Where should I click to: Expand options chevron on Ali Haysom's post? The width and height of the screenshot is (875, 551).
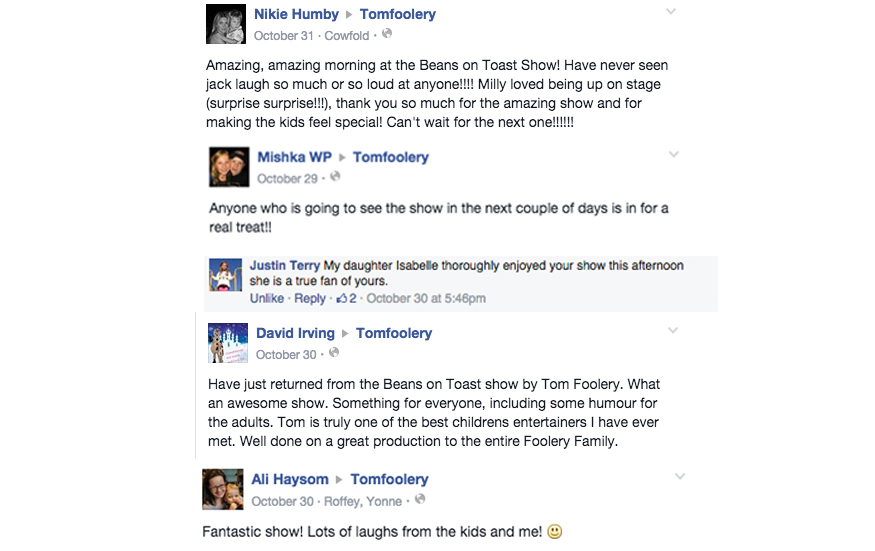point(679,477)
